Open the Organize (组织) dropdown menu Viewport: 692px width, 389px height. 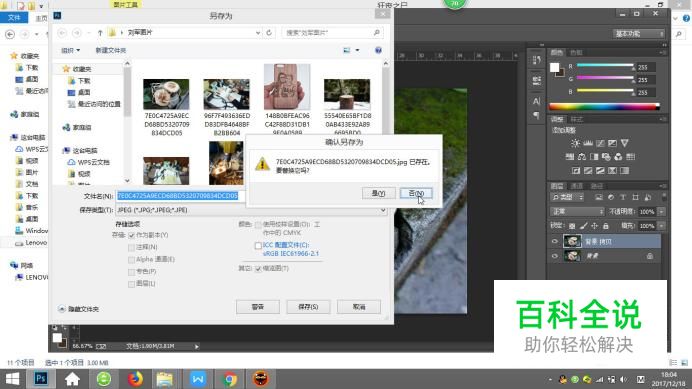click(71, 50)
